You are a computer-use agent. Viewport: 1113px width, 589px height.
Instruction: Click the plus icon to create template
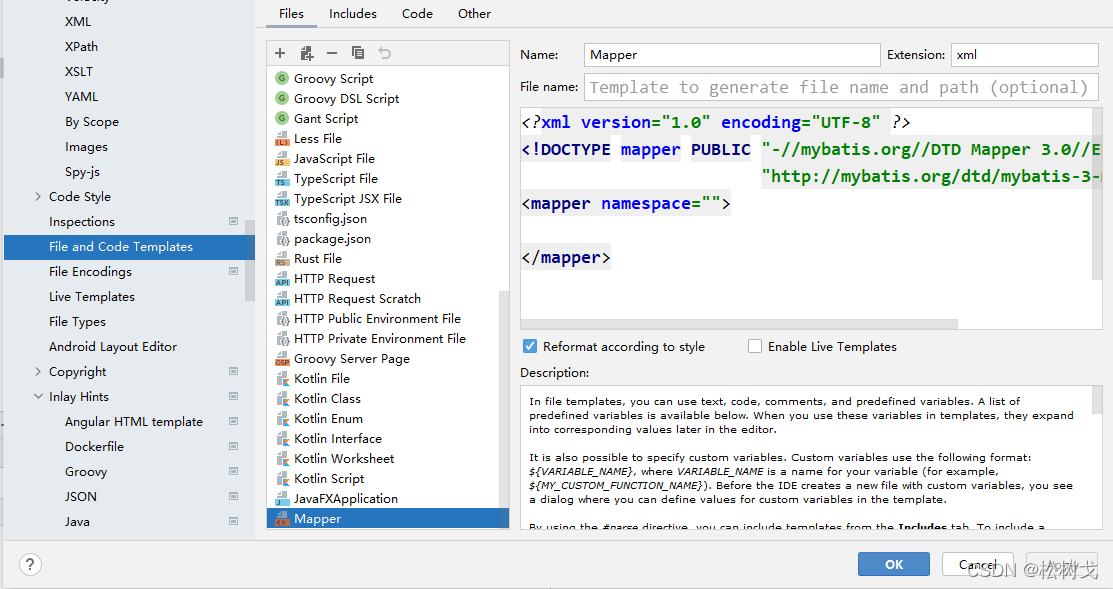pyautogui.click(x=280, y=53)
